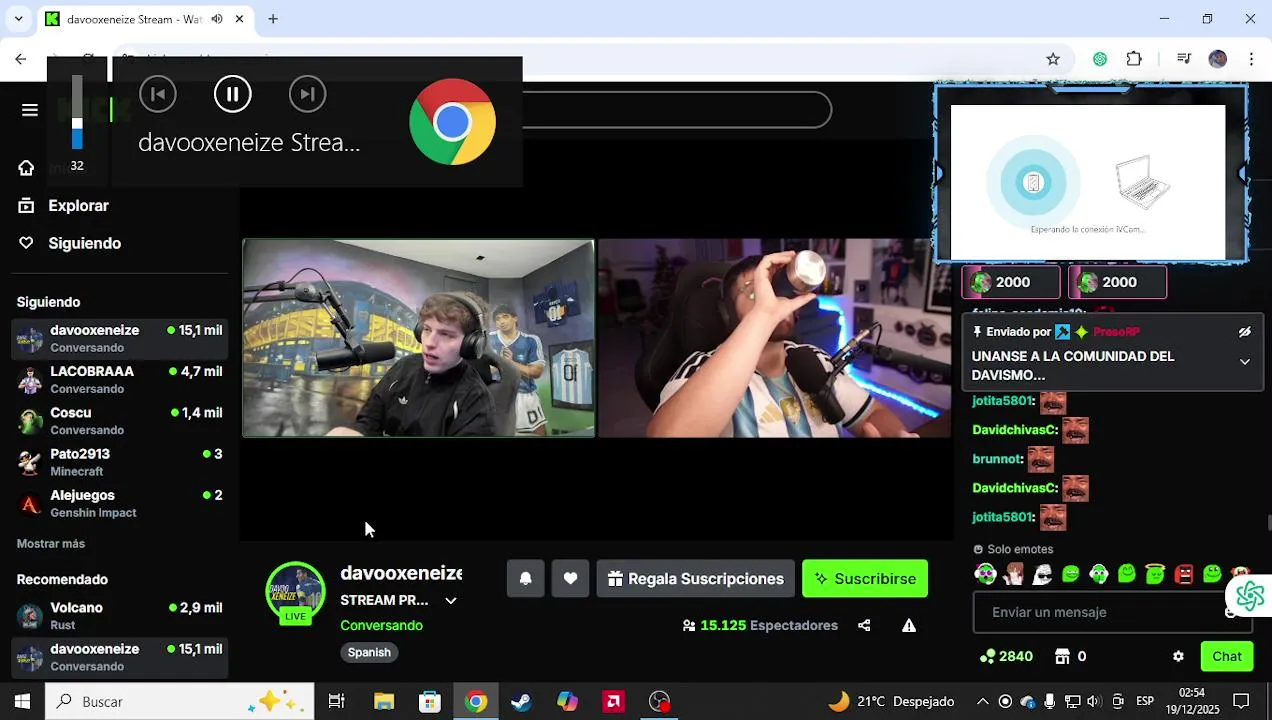Open Chrome three-dot menu
The height and width of the screenshot is (720, 1272).
click(1251, 59)
